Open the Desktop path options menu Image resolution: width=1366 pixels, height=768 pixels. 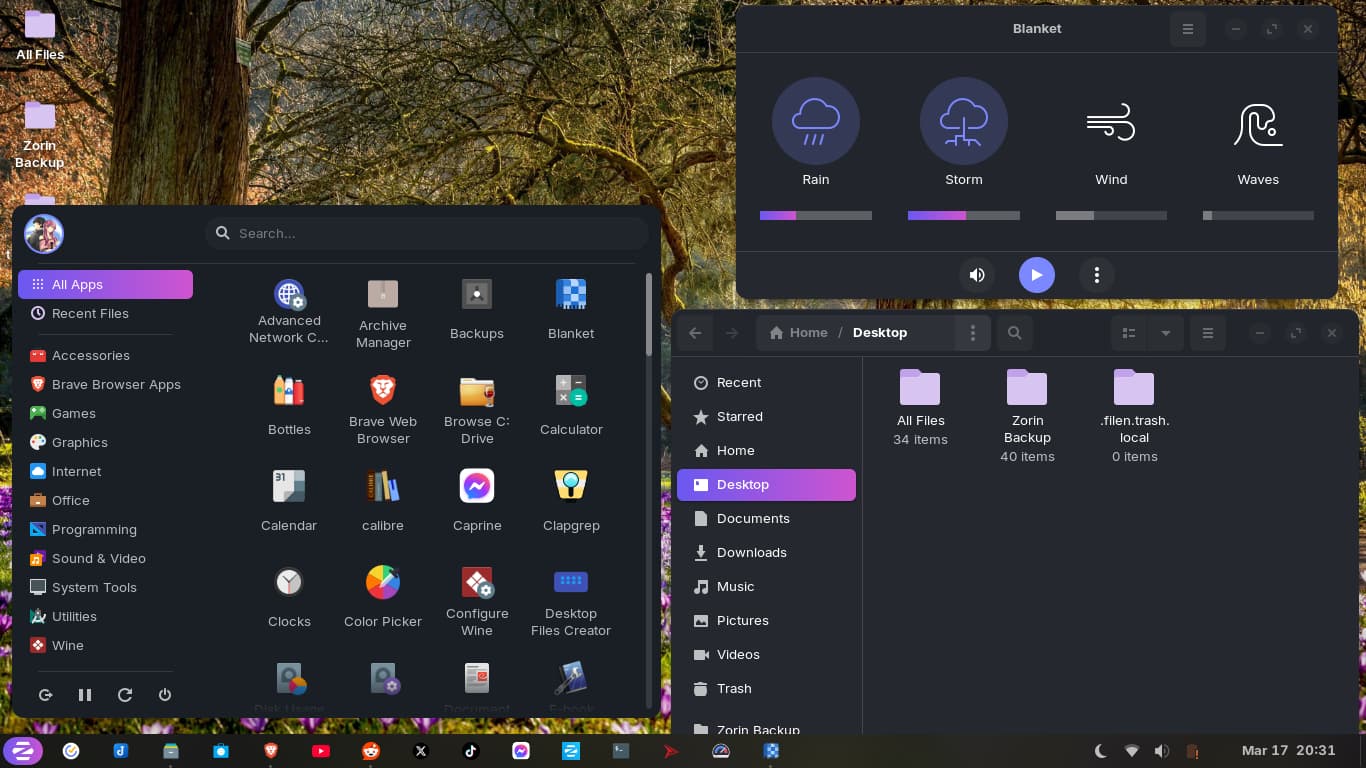pyautogui.click(x=972, y=333)
